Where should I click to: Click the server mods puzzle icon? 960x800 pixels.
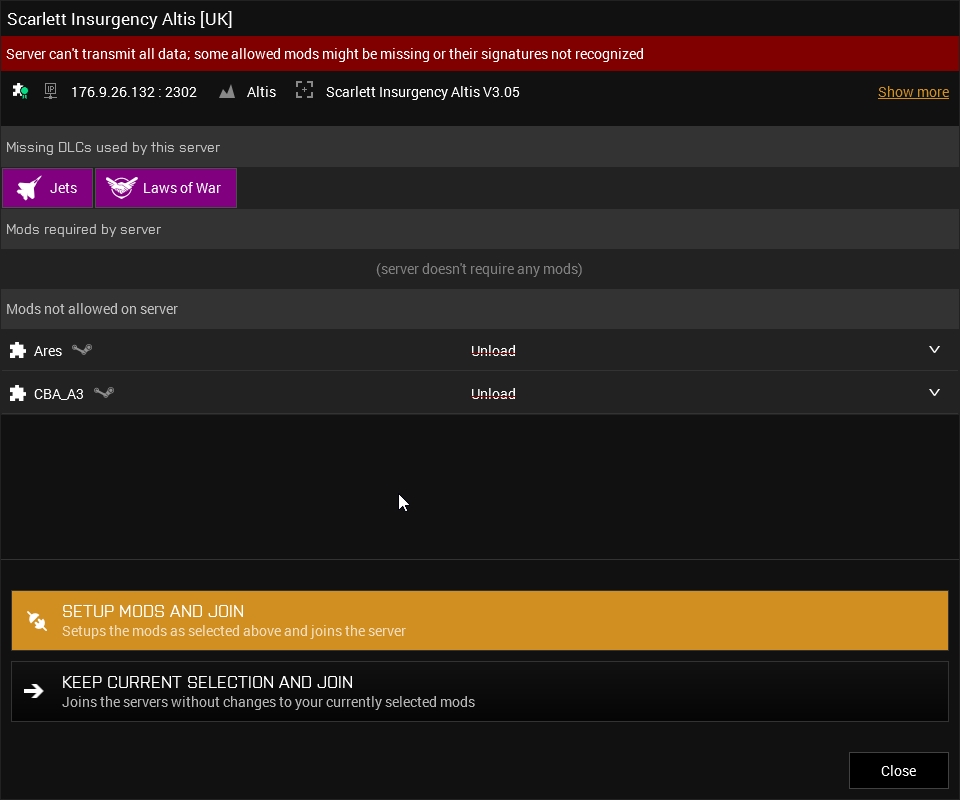click(x=20, y=91)
